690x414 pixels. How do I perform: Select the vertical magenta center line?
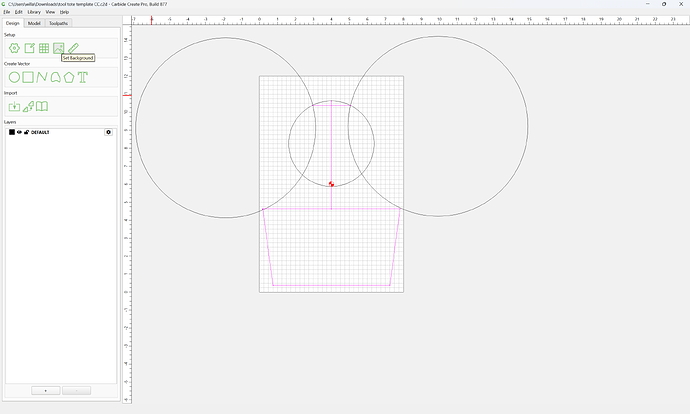pos(331,154)
